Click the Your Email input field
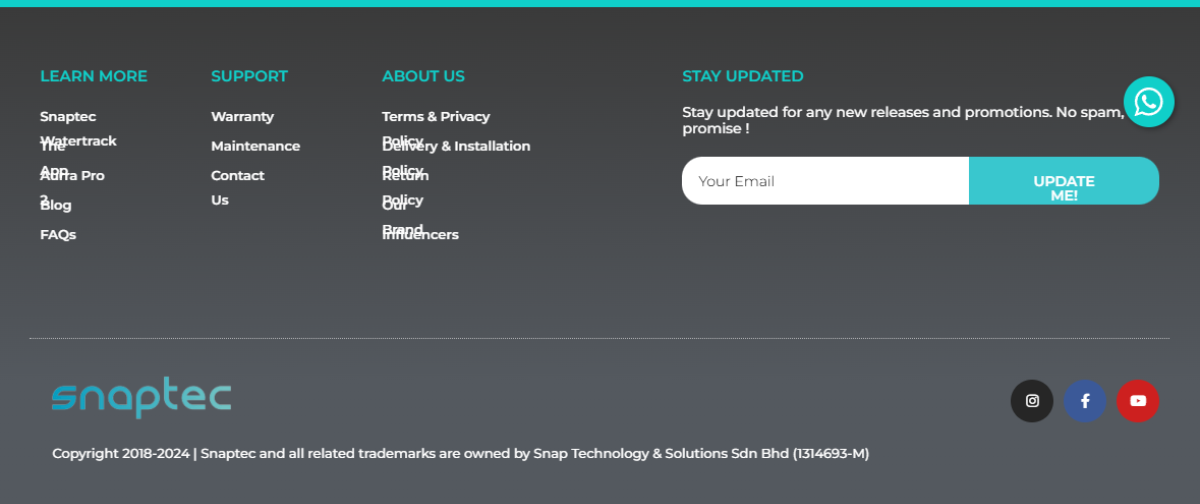Image resolution: width=1200 pixels, height=504 pixels. tap(826, 181)
